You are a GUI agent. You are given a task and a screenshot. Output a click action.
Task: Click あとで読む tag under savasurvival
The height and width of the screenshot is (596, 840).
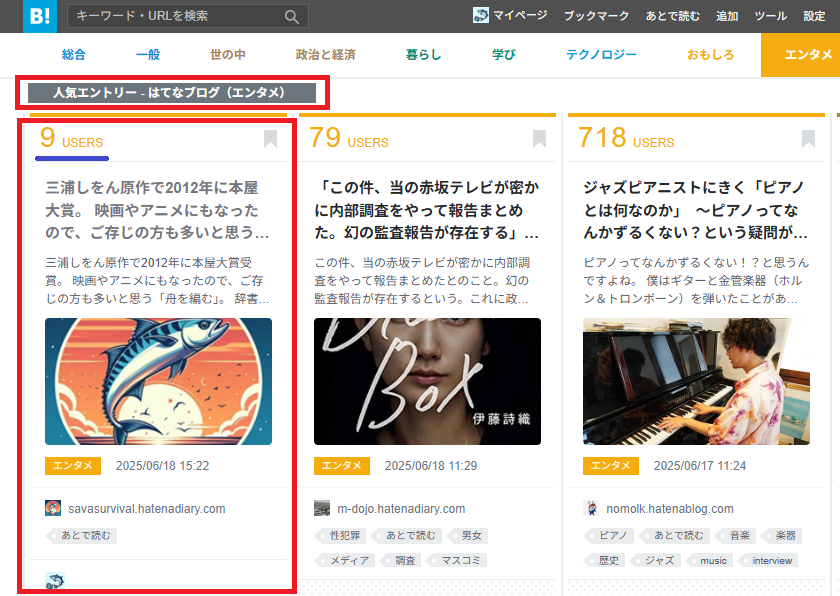click(82, 535)
